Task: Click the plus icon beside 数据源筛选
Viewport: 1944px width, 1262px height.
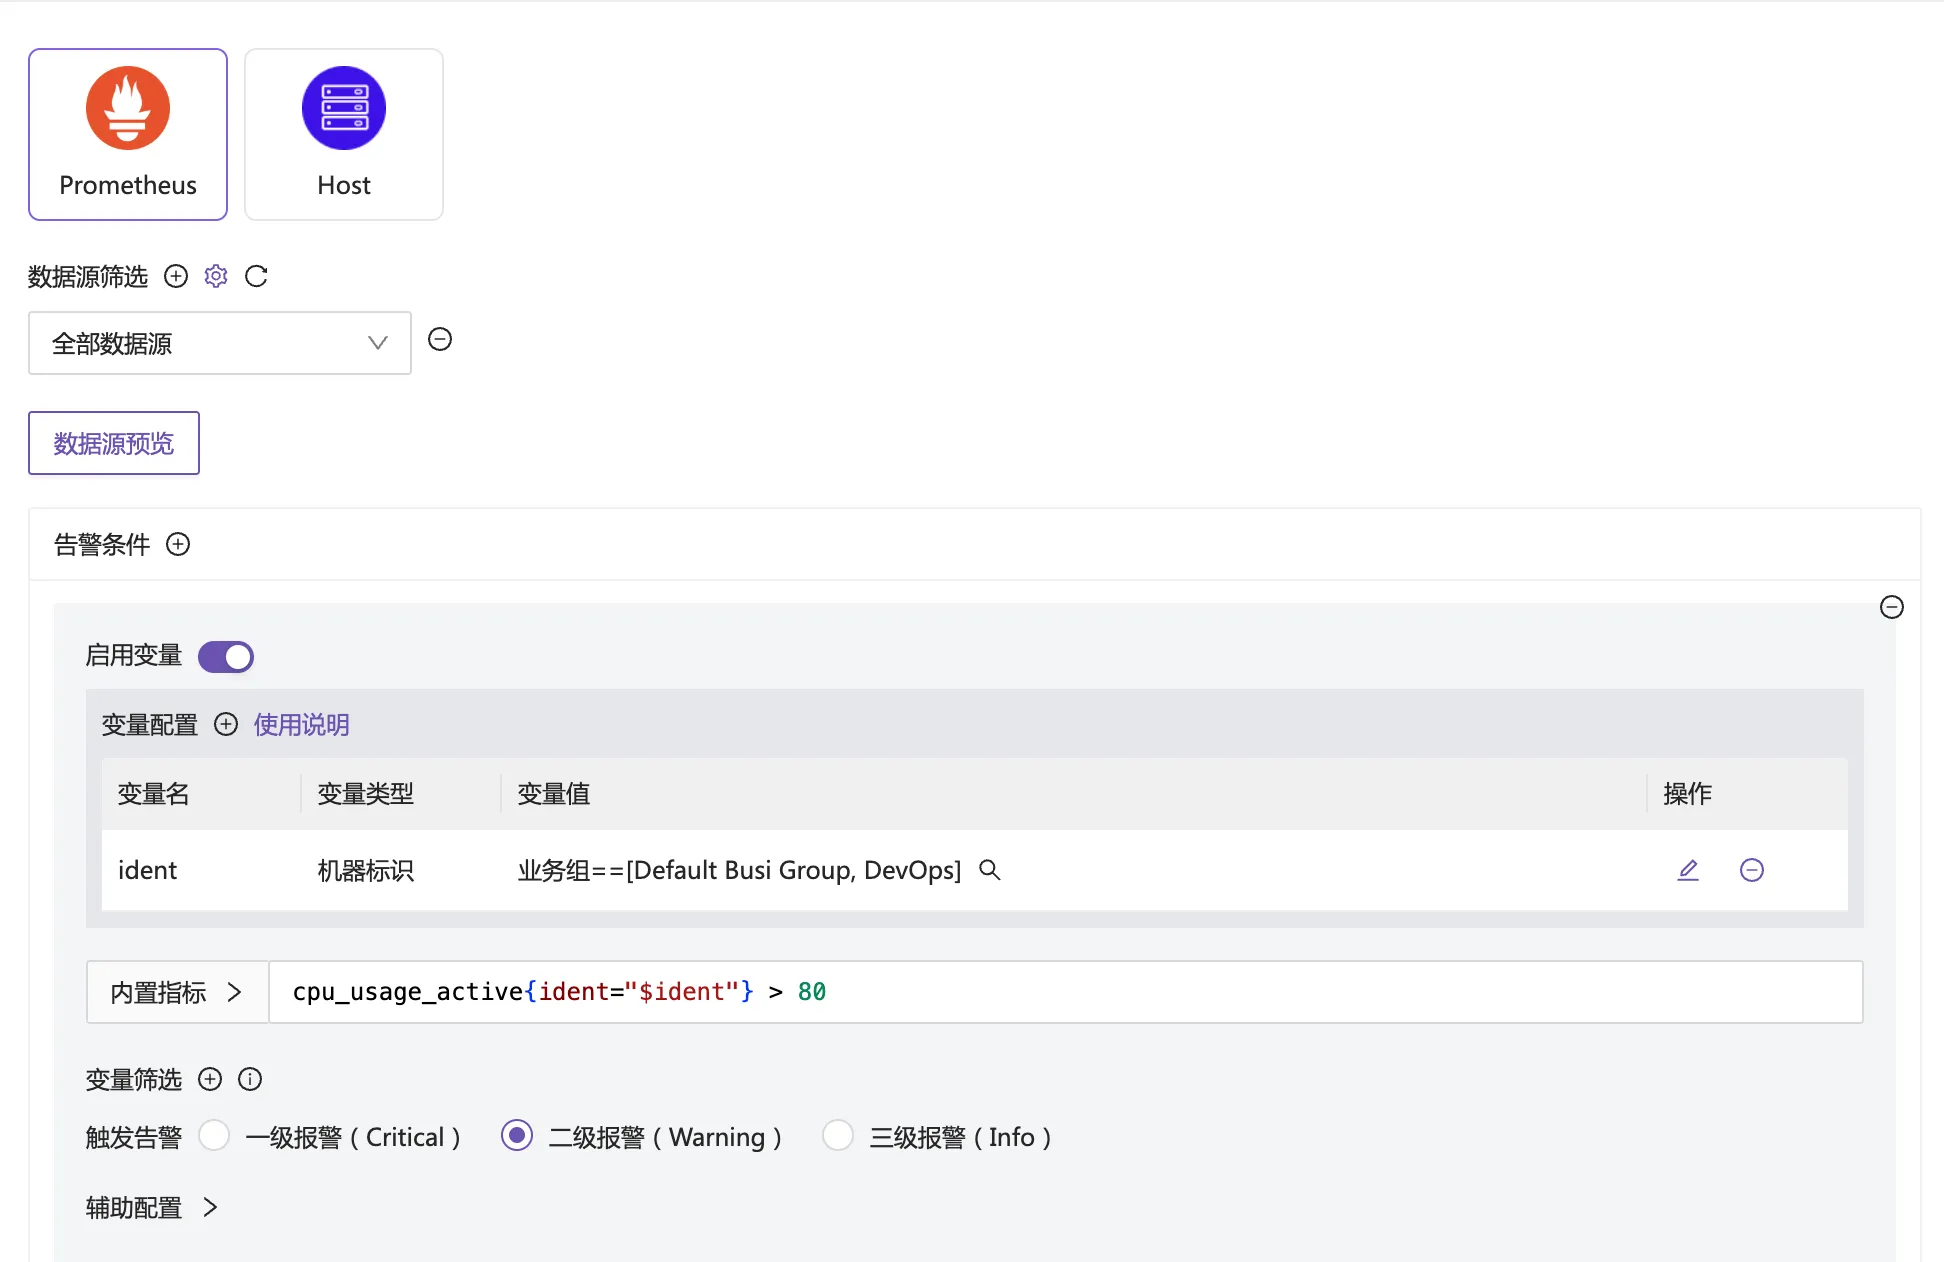Action: click(176, 276)
